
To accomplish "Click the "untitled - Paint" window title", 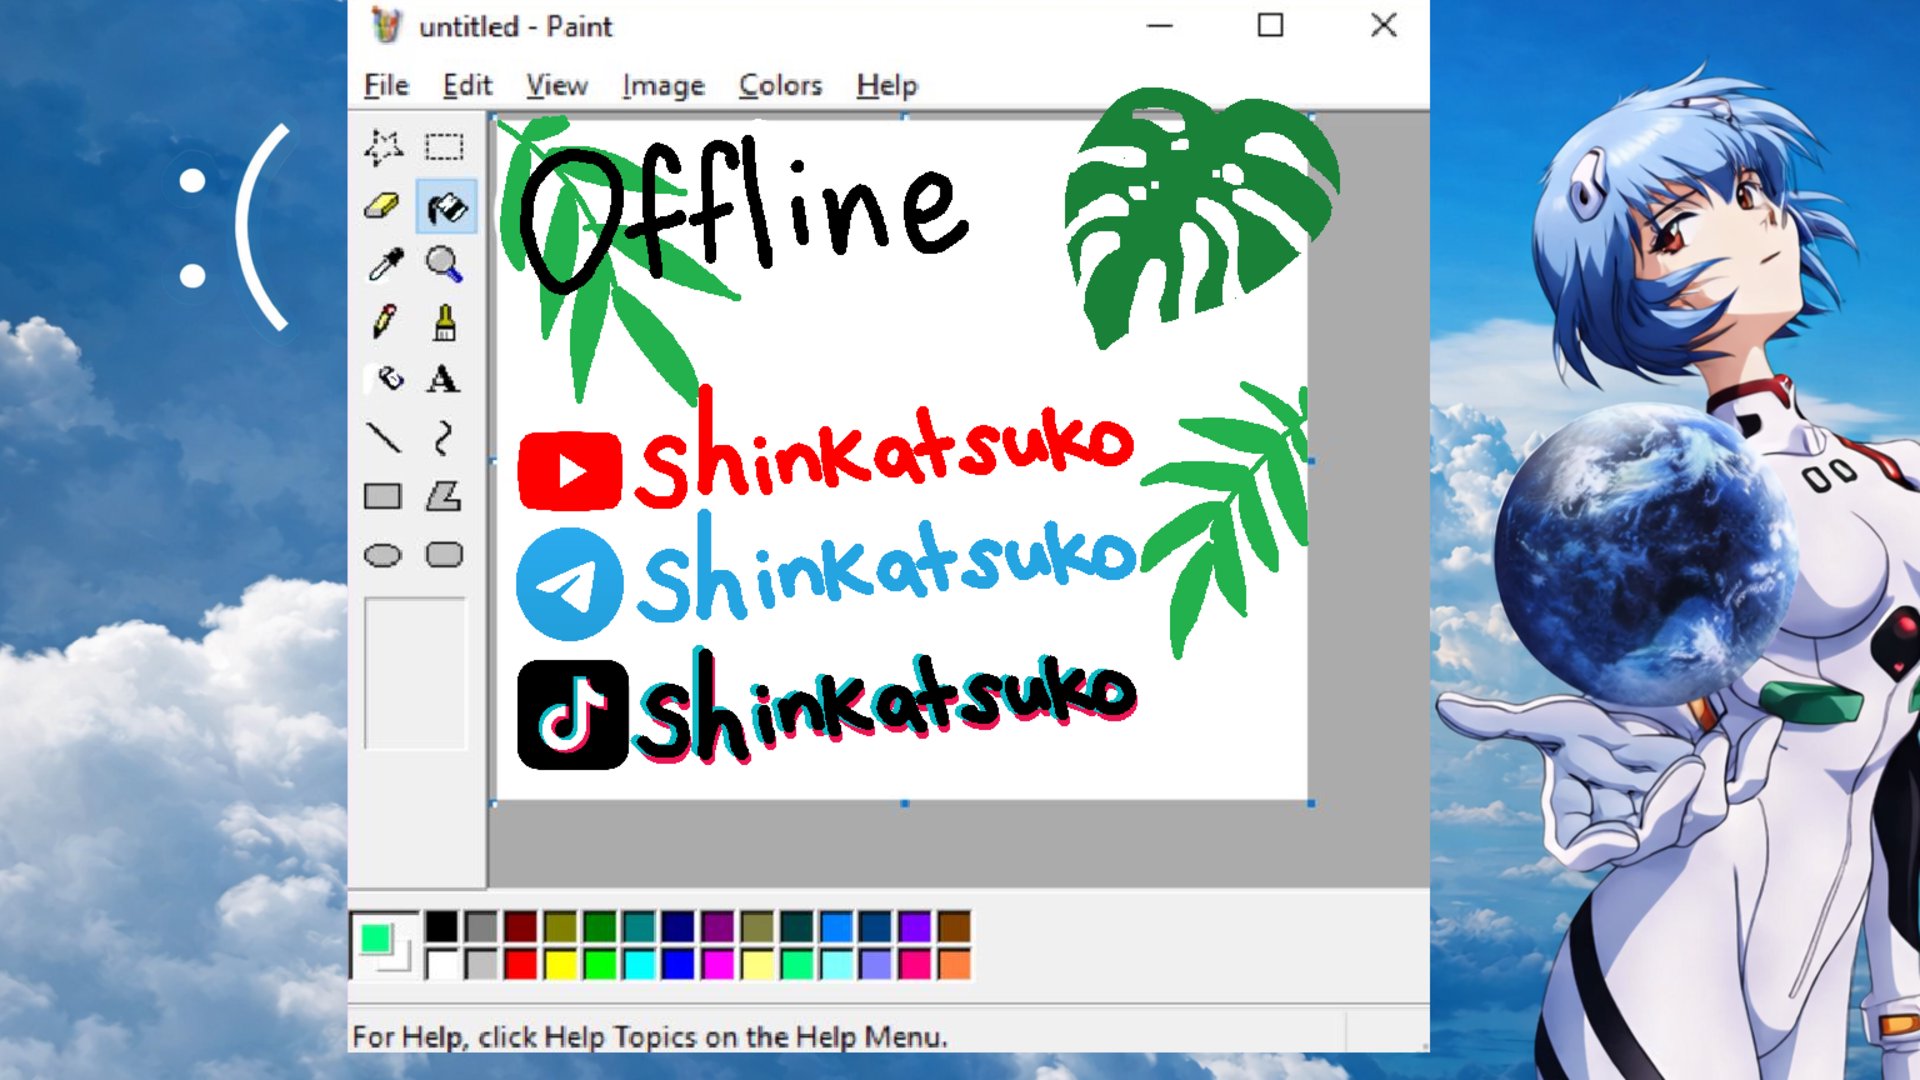I will click(515, 27).
